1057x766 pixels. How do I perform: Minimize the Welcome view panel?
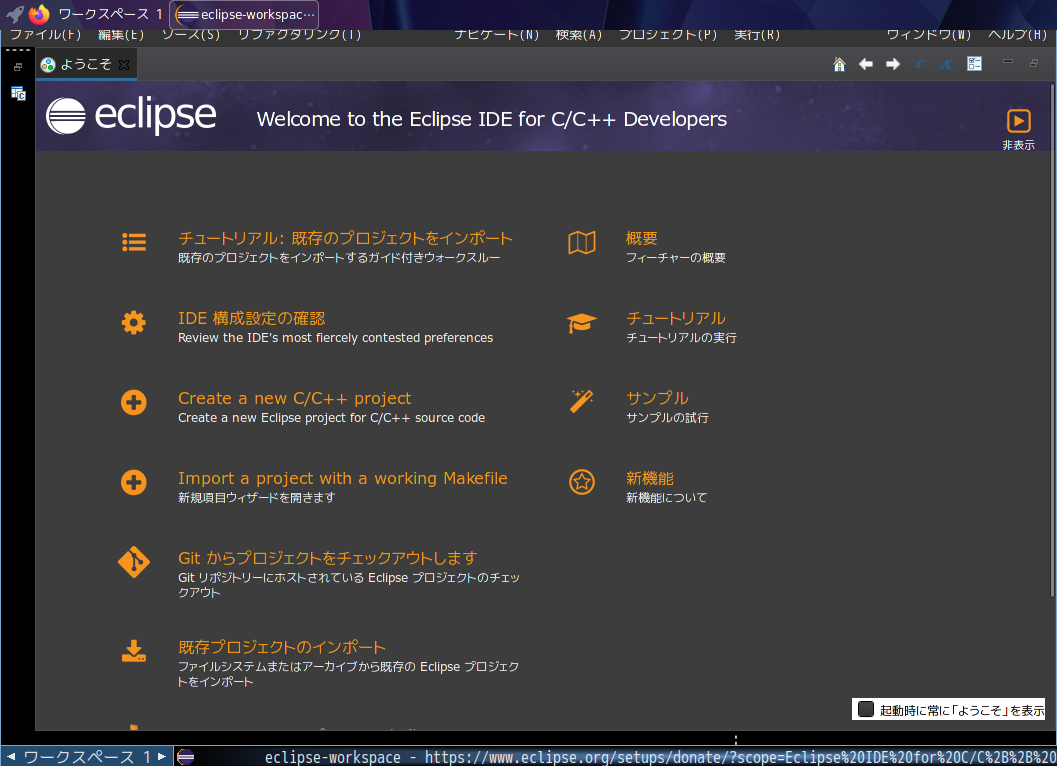(1008, 62)
